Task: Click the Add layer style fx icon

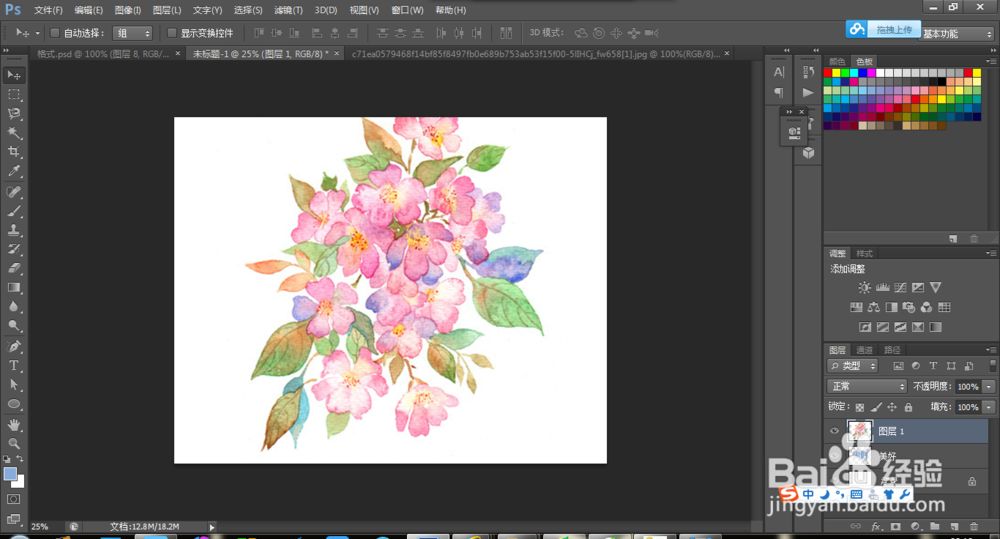Action: click(x=876, y=526)
